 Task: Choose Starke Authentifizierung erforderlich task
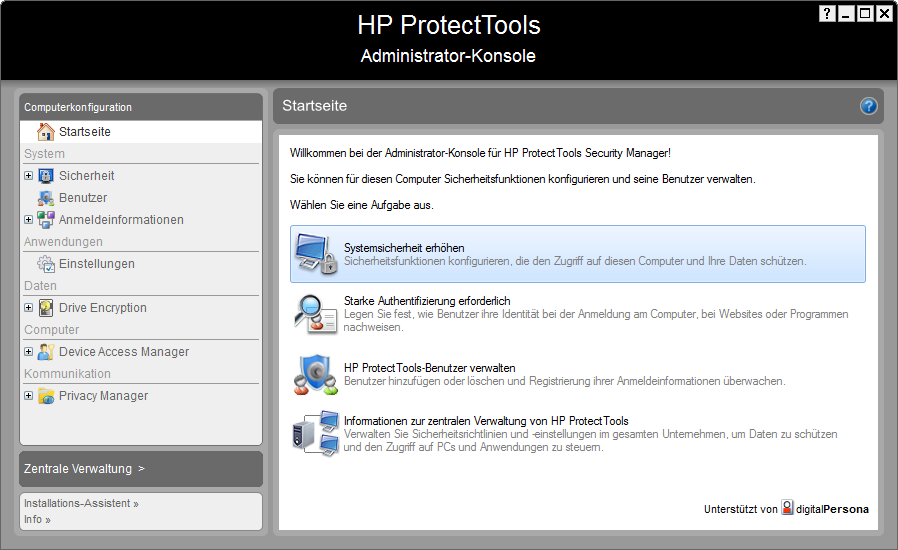pyautogui.click(x=578, y=313)
